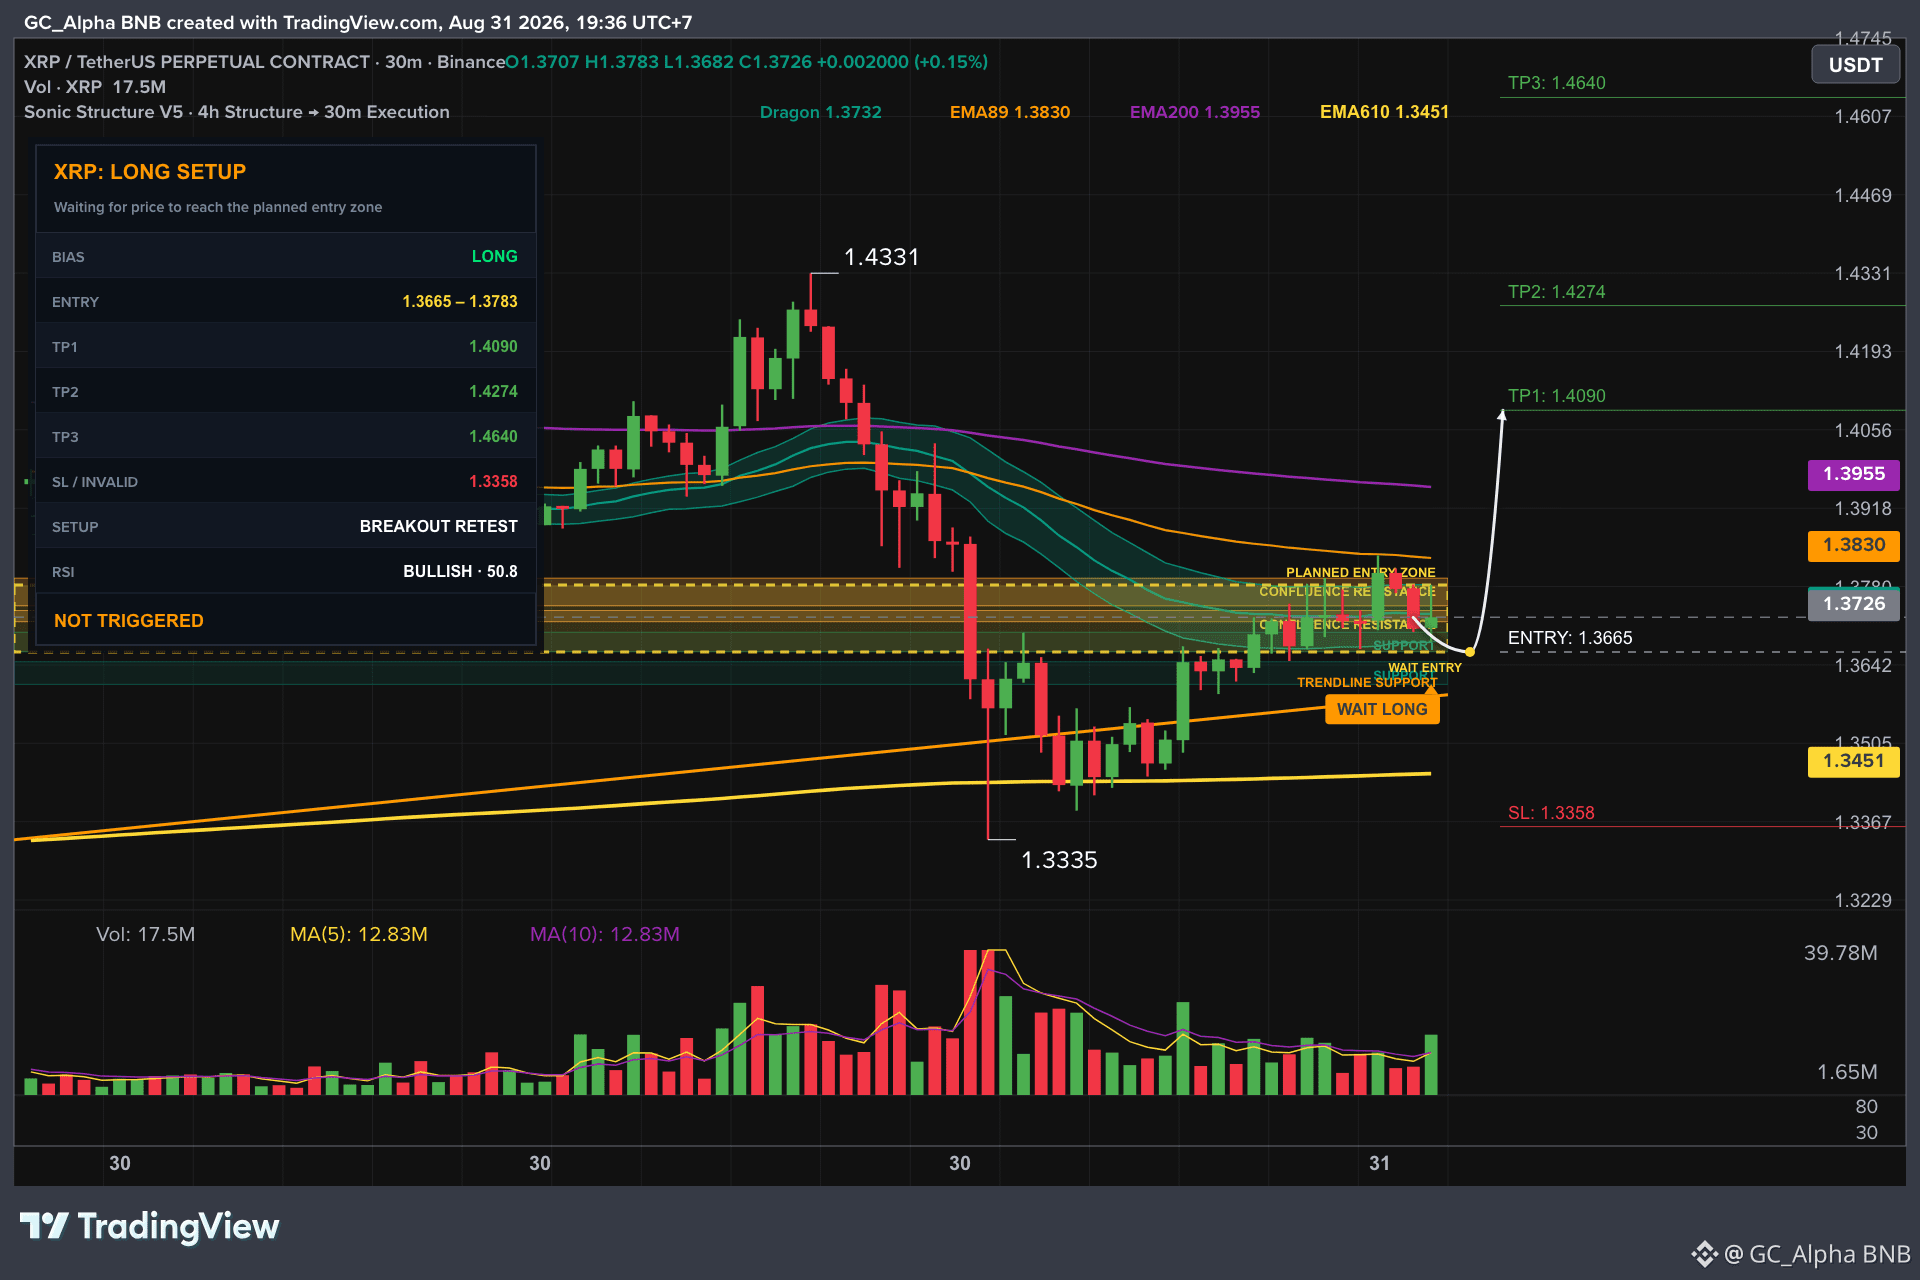Select the SL: 1.3358 line label

coord(1551,813)
